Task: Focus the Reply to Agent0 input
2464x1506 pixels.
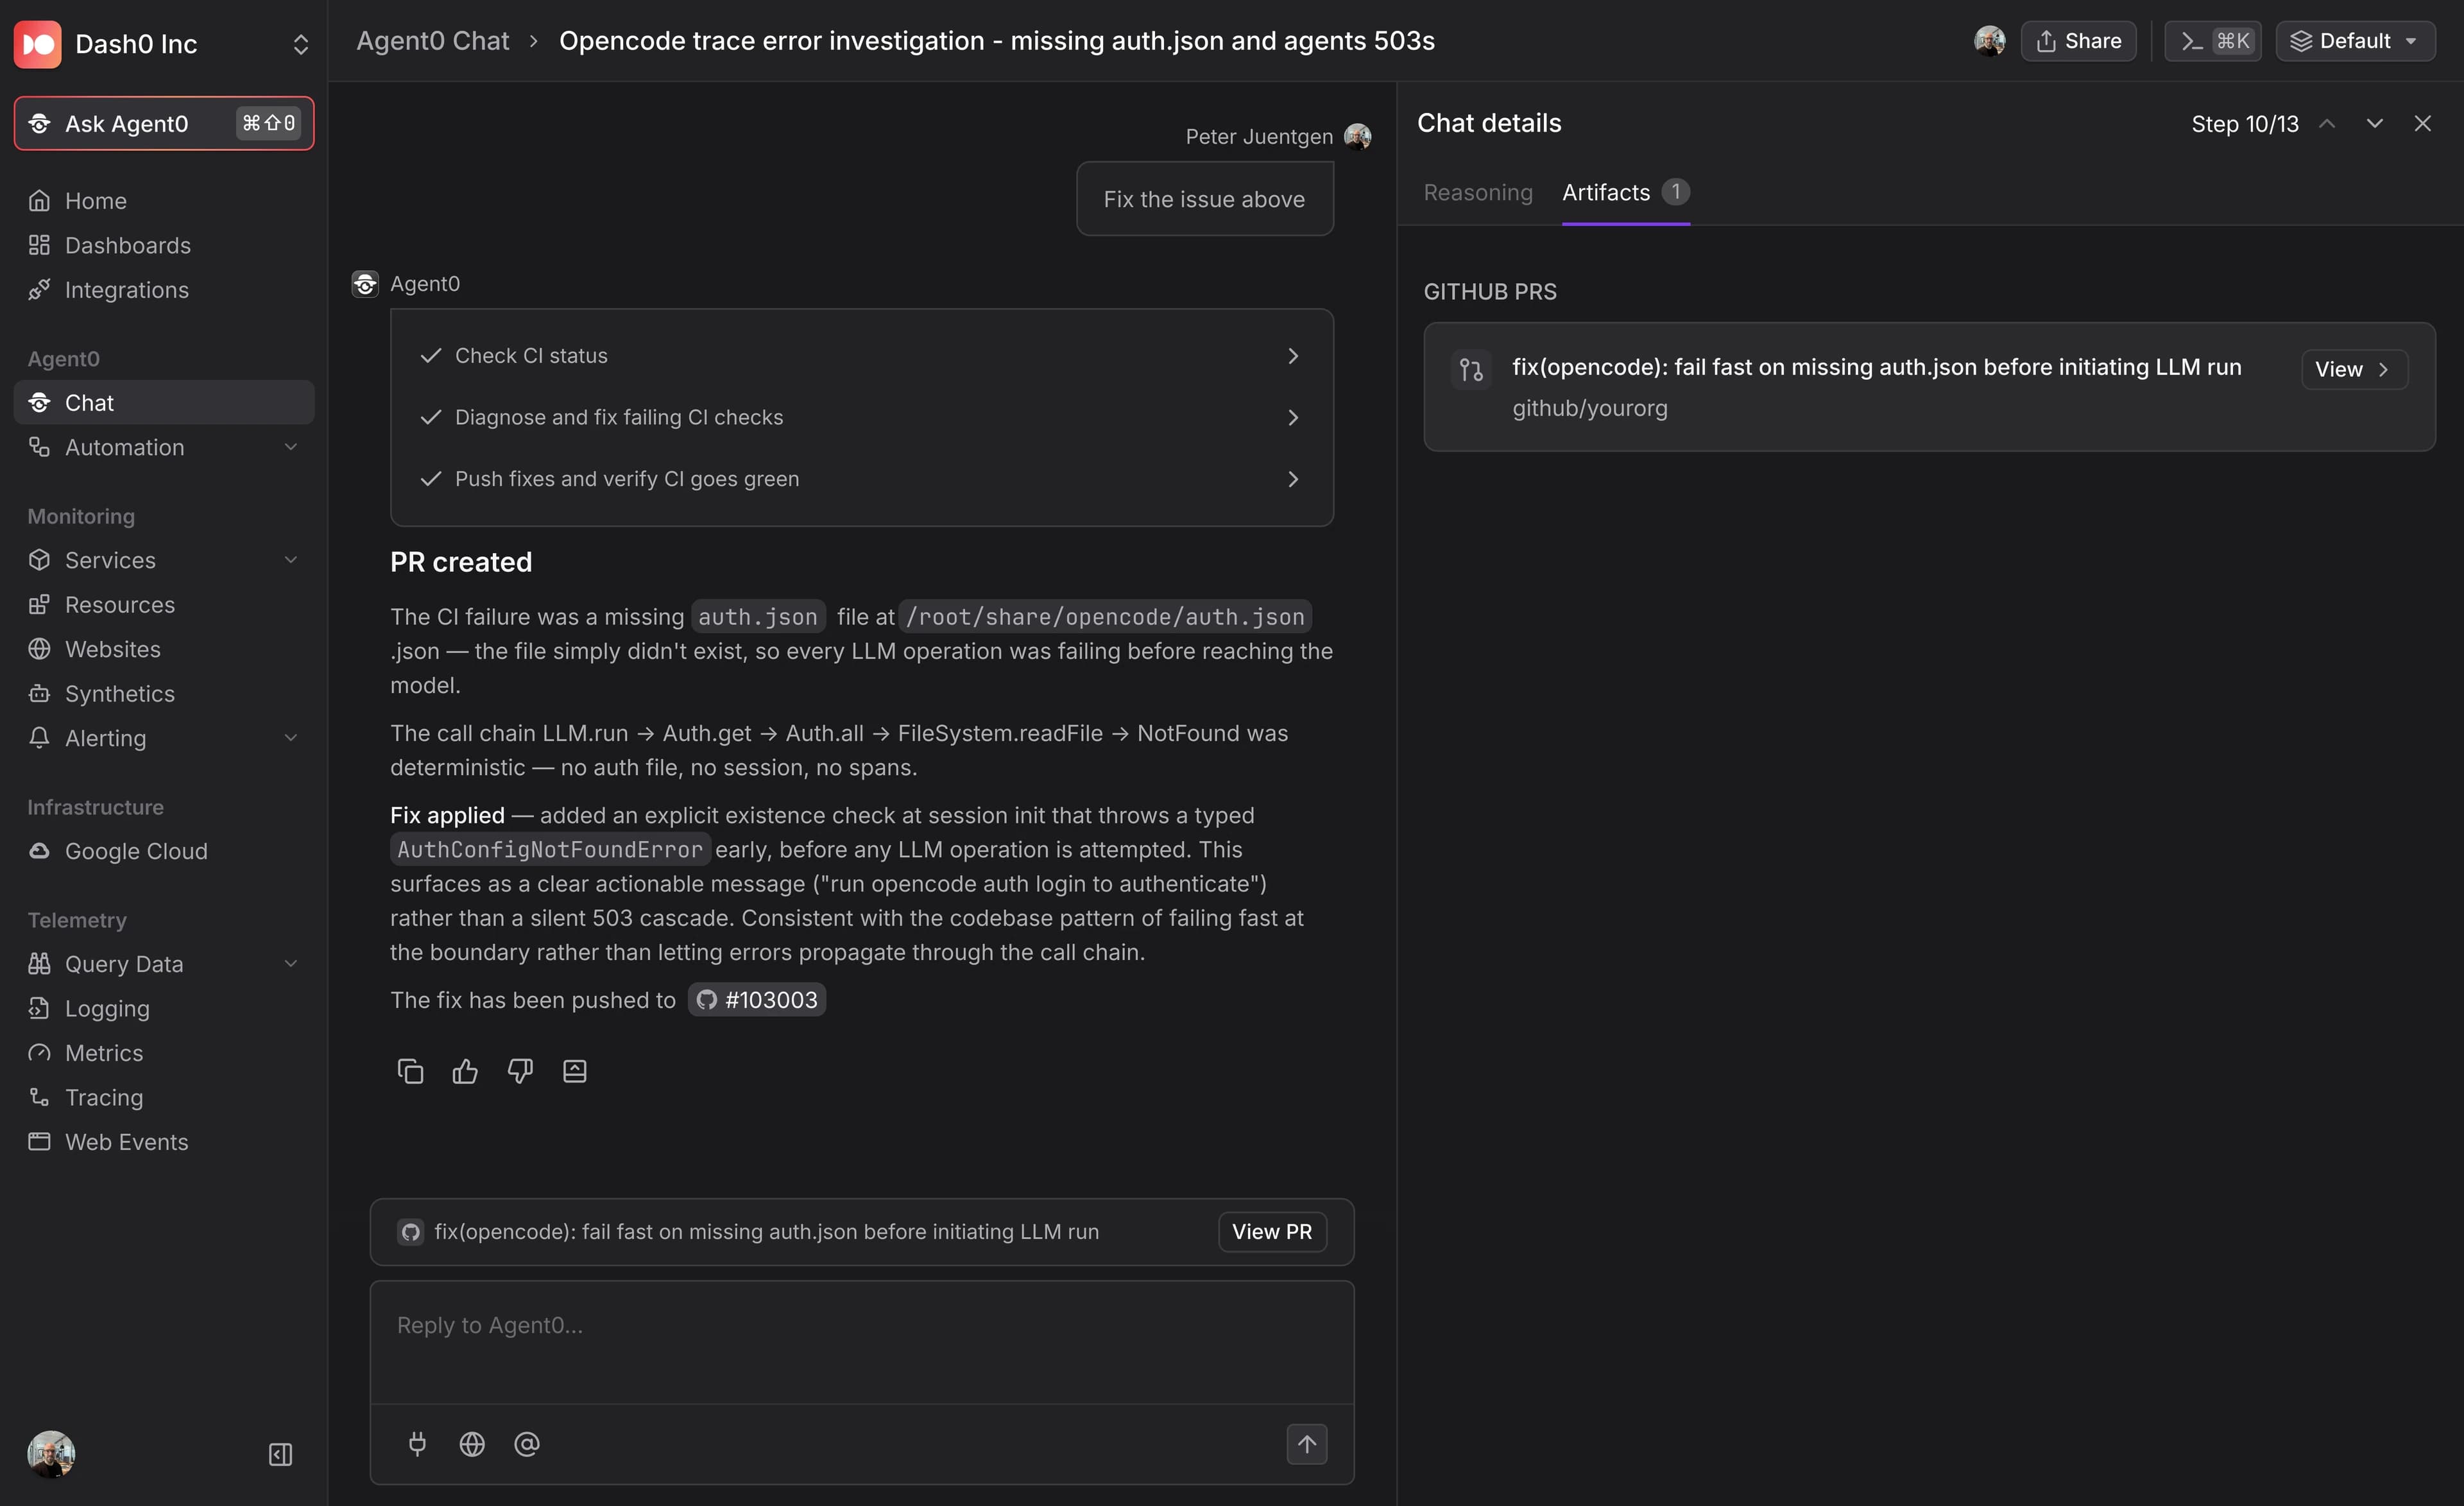Action: coord(862,1342)
